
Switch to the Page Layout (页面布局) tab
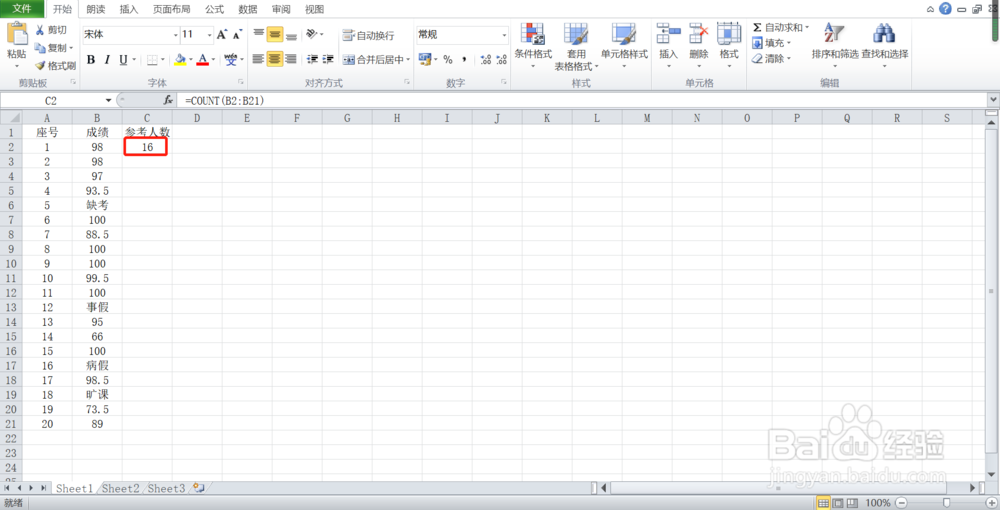click(172, 9)
